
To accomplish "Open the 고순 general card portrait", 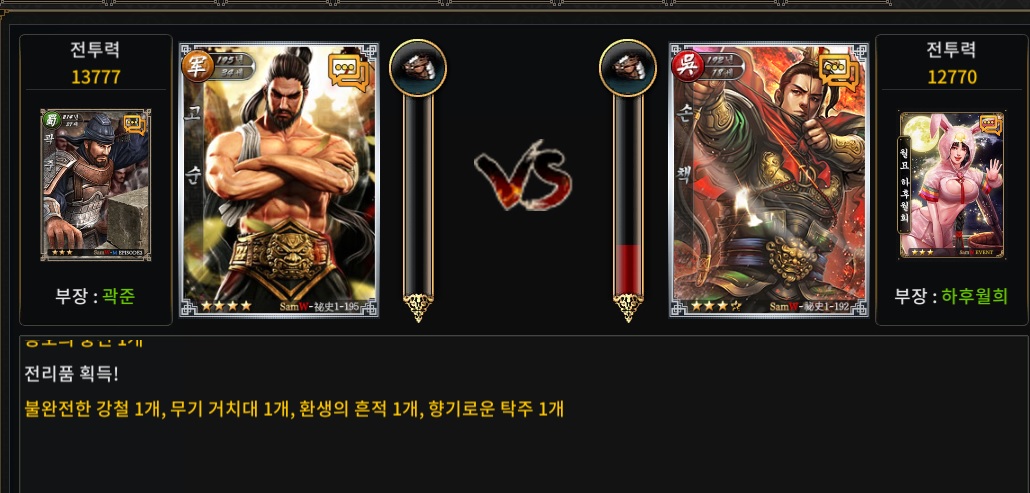I will pos(279,180).
